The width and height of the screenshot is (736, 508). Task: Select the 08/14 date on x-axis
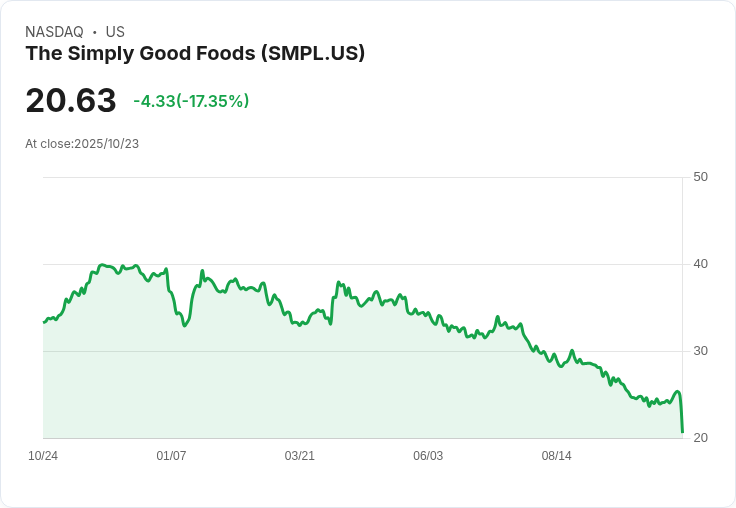pos(556,456)
